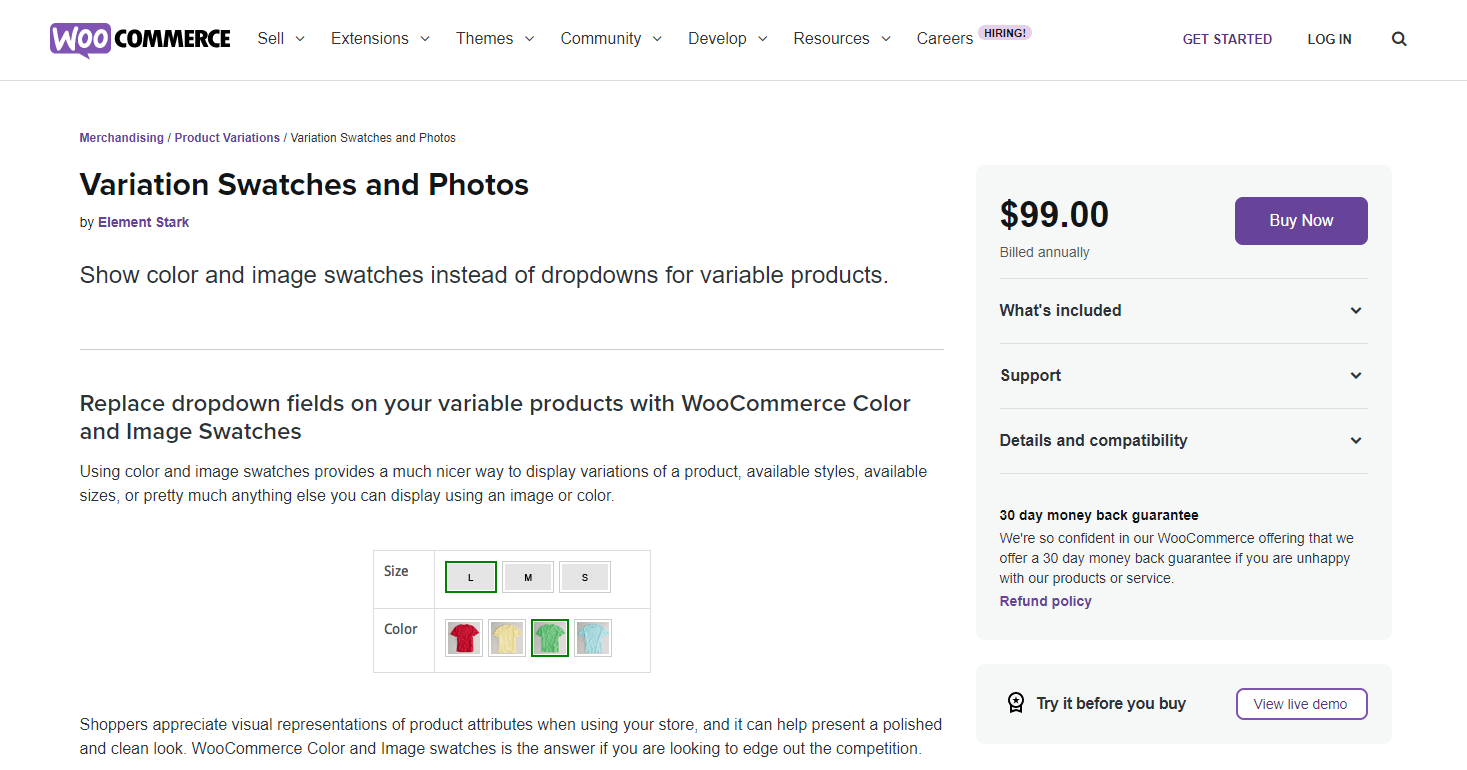Open the Refund policy link
The width and height of the screenshot is (1467, 770).
click(x=1045, y=601)
